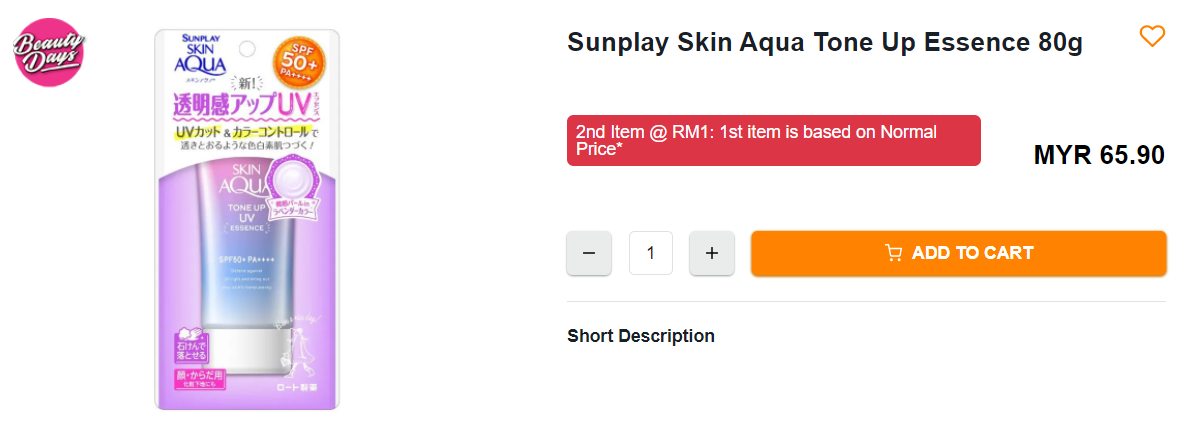Image resolution: width=1190 pixels, height=423 pixels.
Task: Click the red 2nd Item @ RM1 promo banner
Action: pyautogui.click(x=773, y=141)
